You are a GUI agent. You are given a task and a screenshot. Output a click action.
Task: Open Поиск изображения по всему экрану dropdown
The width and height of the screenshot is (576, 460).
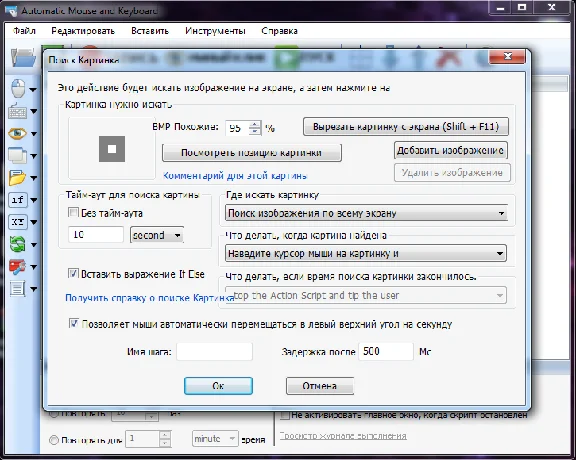(x=366, y=213)
